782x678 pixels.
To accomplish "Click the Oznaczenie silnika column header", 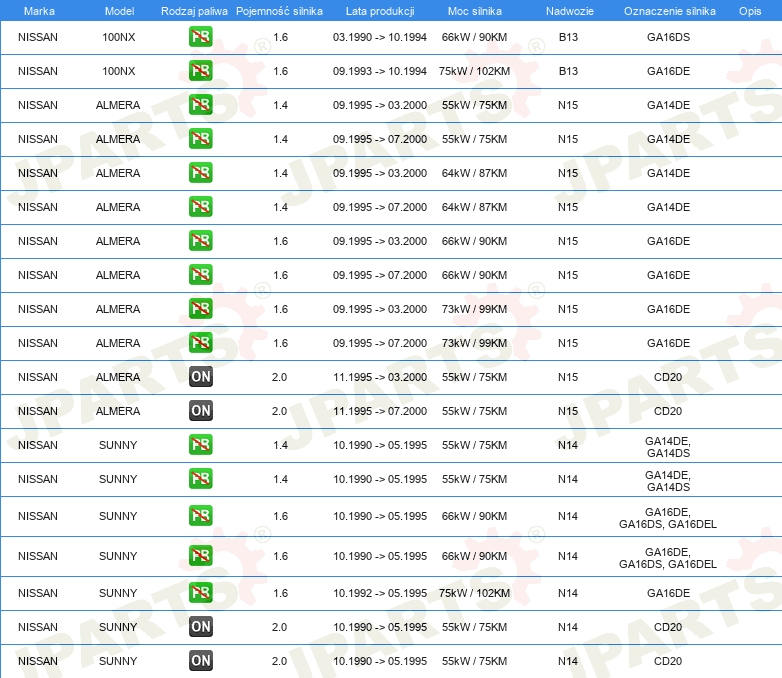I will click(669, 11).
